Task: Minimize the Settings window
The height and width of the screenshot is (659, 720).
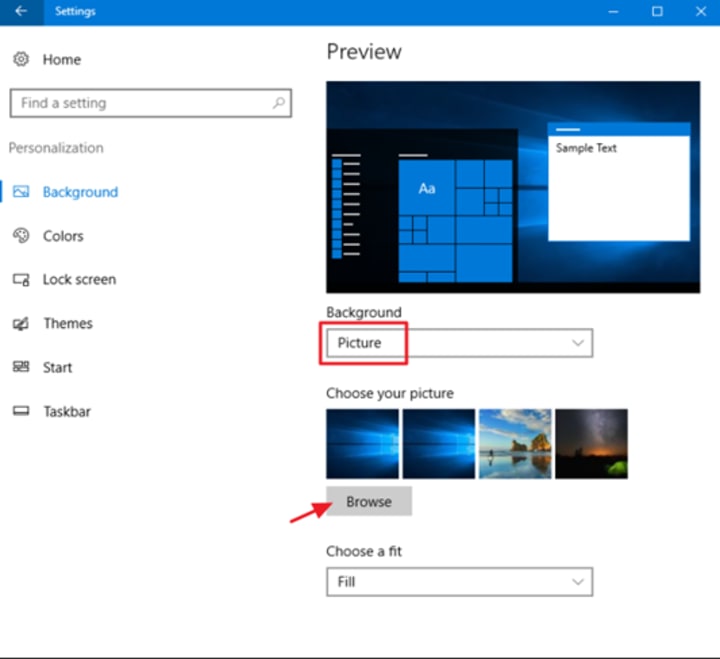Action: (613, 11)
